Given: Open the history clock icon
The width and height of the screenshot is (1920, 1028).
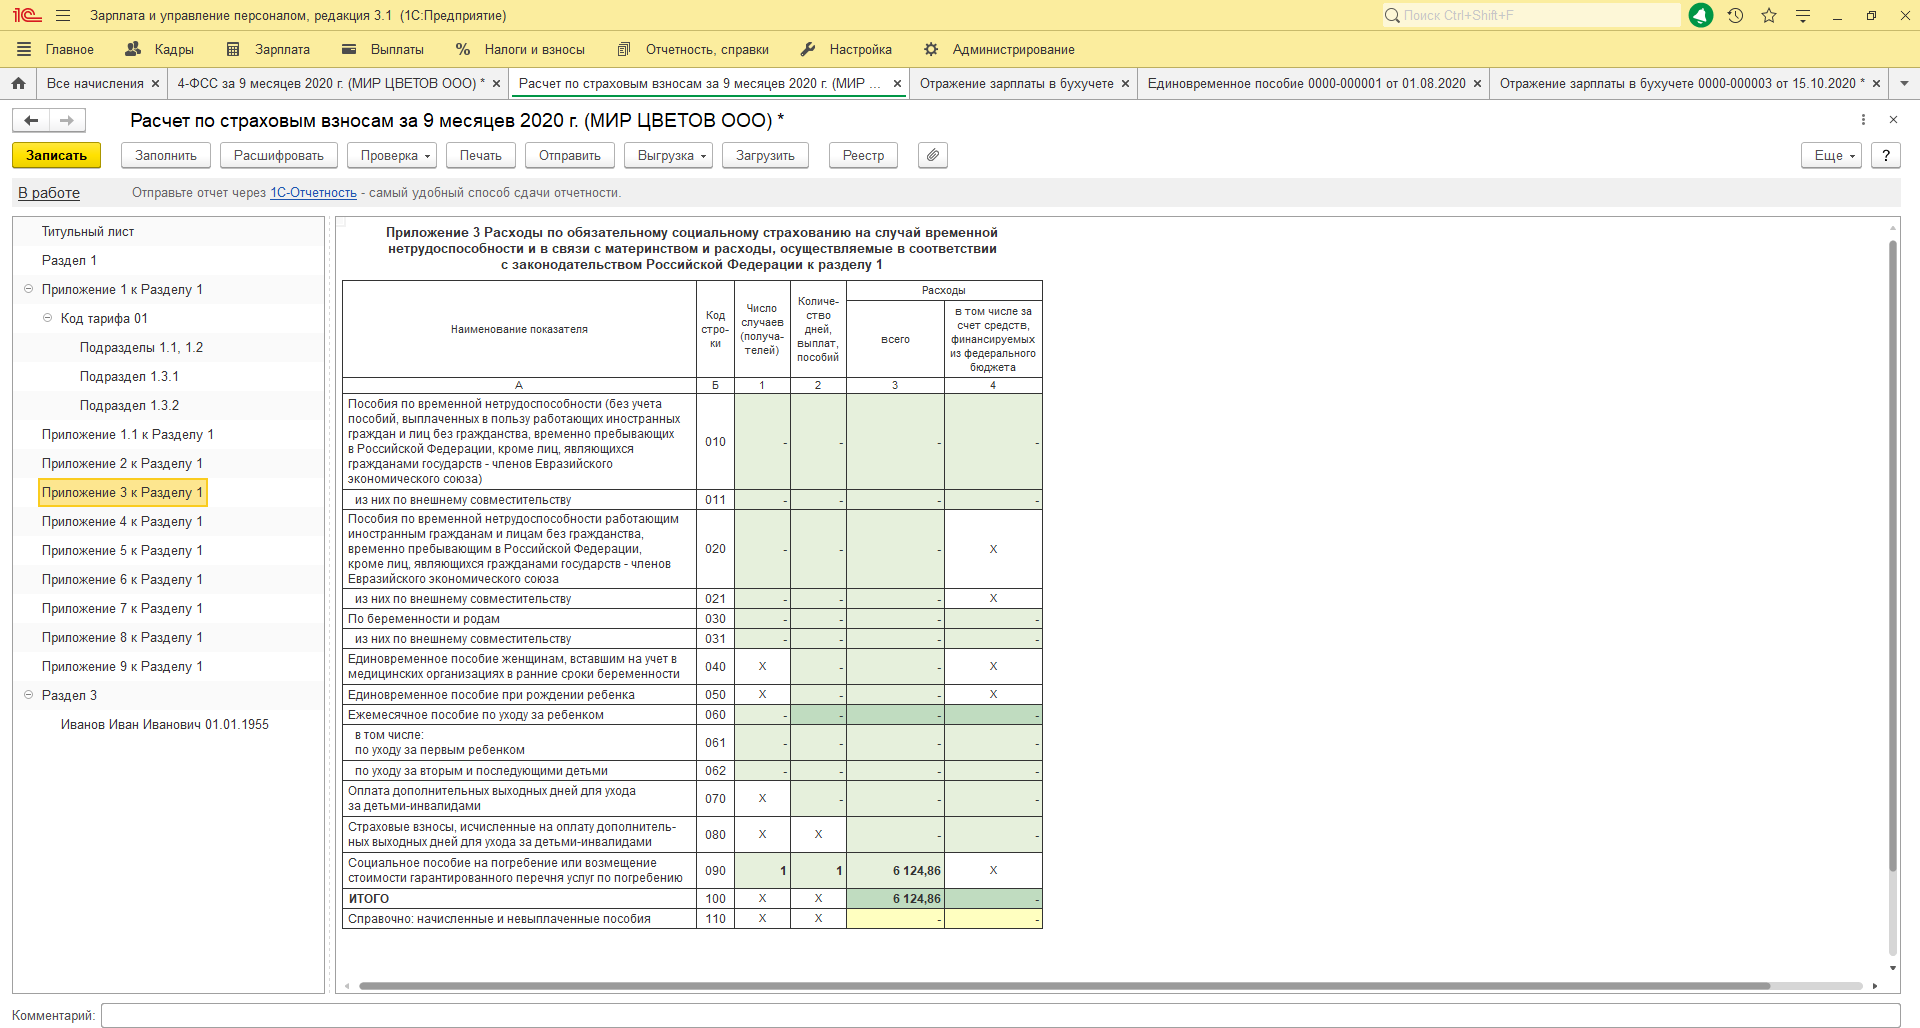Looking at the screenshot, I should pos(1735,16).
